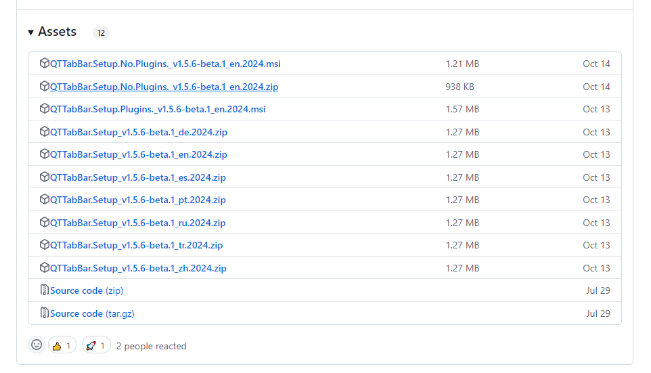
Task: Click package icon beside beta.1_tr.2024.zip
Action: pos(44,244)
